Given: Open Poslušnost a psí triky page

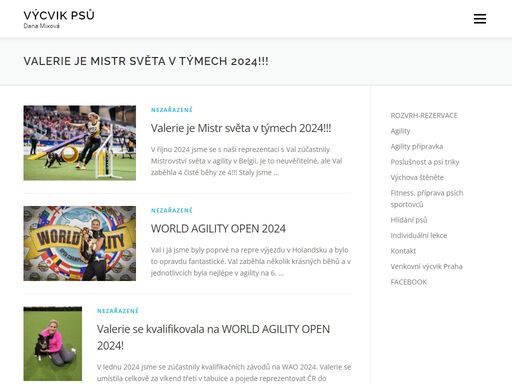Looking at the screenshot, I should [425, 162].
